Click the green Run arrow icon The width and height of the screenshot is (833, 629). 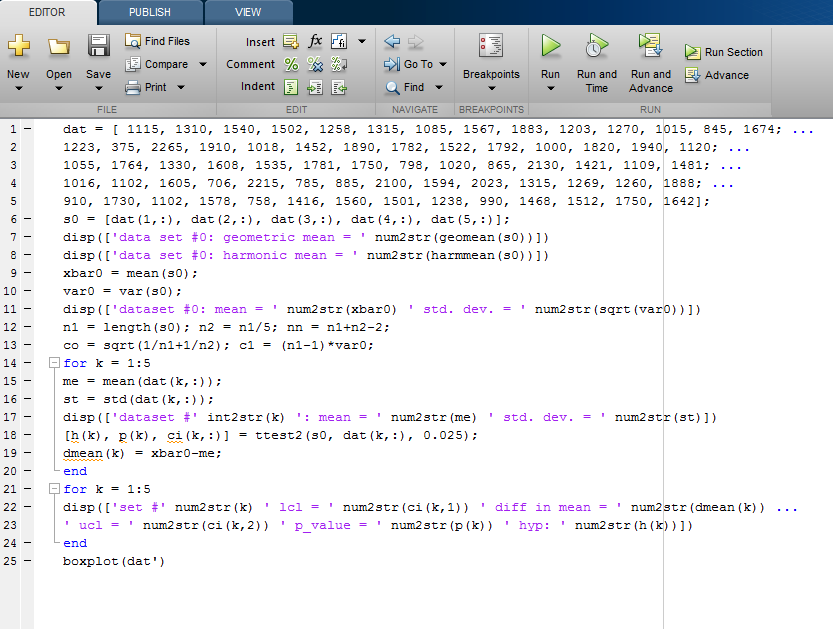(550, 46)
